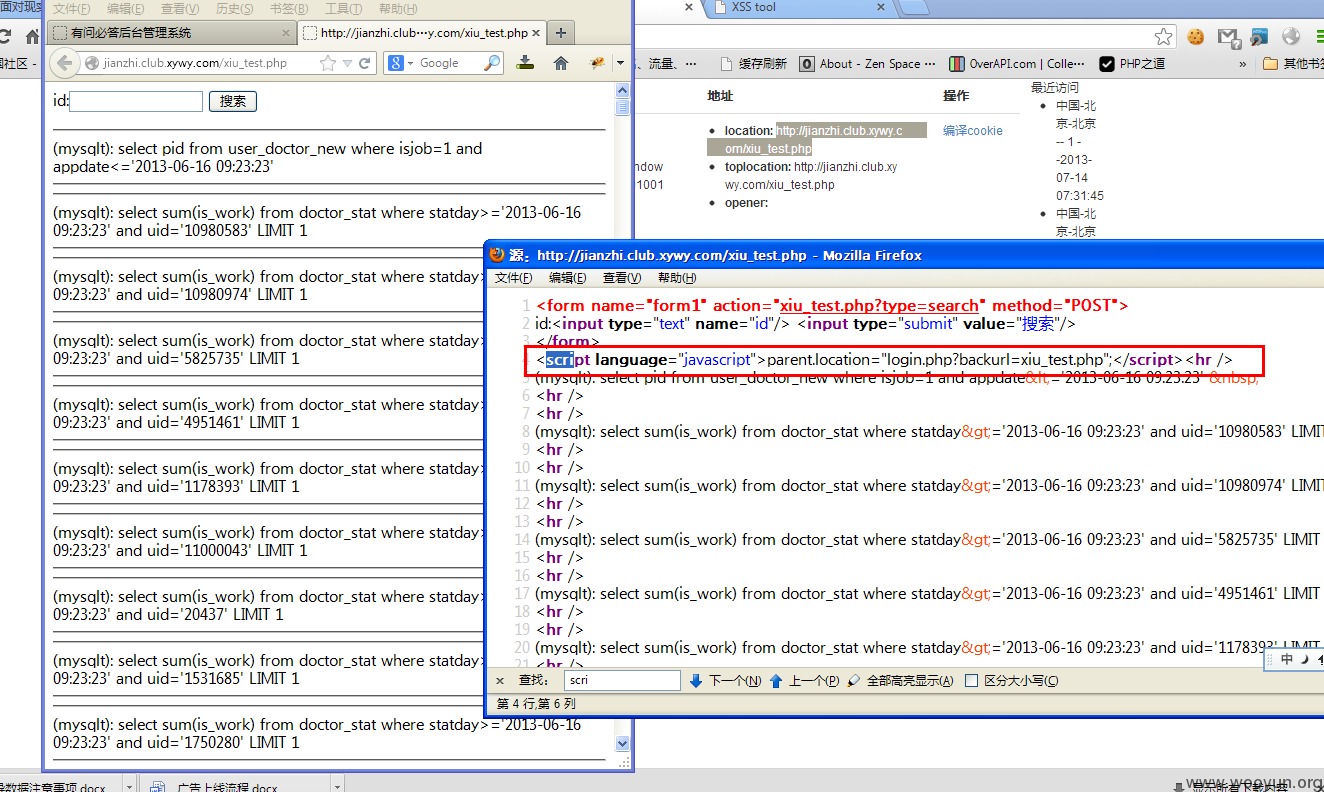
Task: Select the highlighted 'scri' text in the source
Action: pyautogui.click(x=559, y=360)
